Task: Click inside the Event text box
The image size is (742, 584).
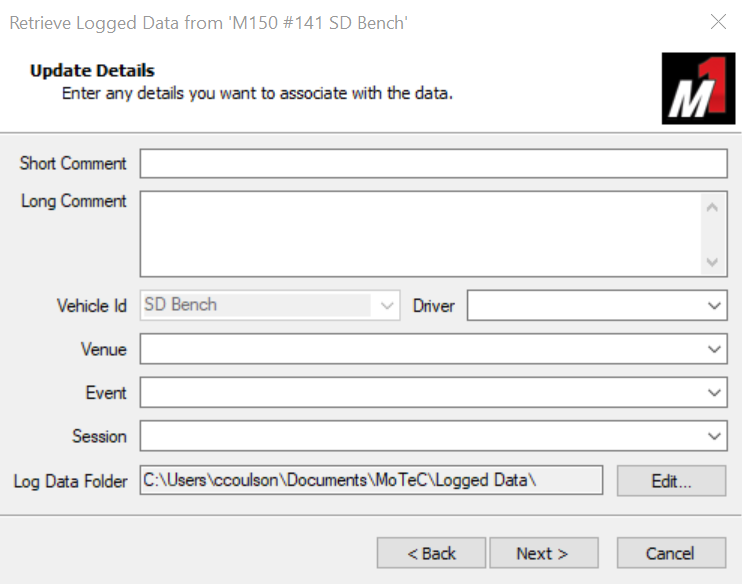Action: click(x=420, y=393)
